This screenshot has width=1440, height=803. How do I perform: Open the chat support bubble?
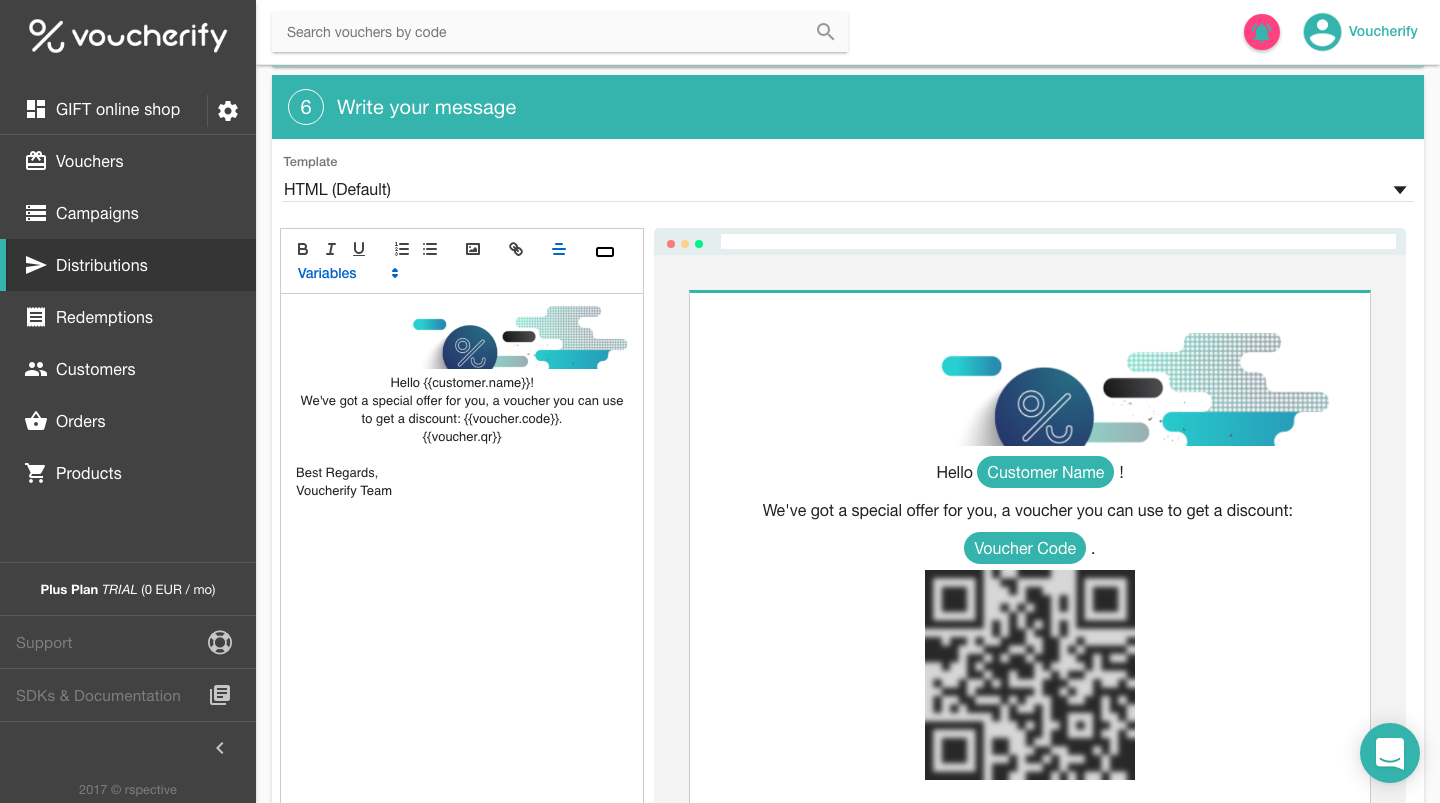tap(1390, 753)
